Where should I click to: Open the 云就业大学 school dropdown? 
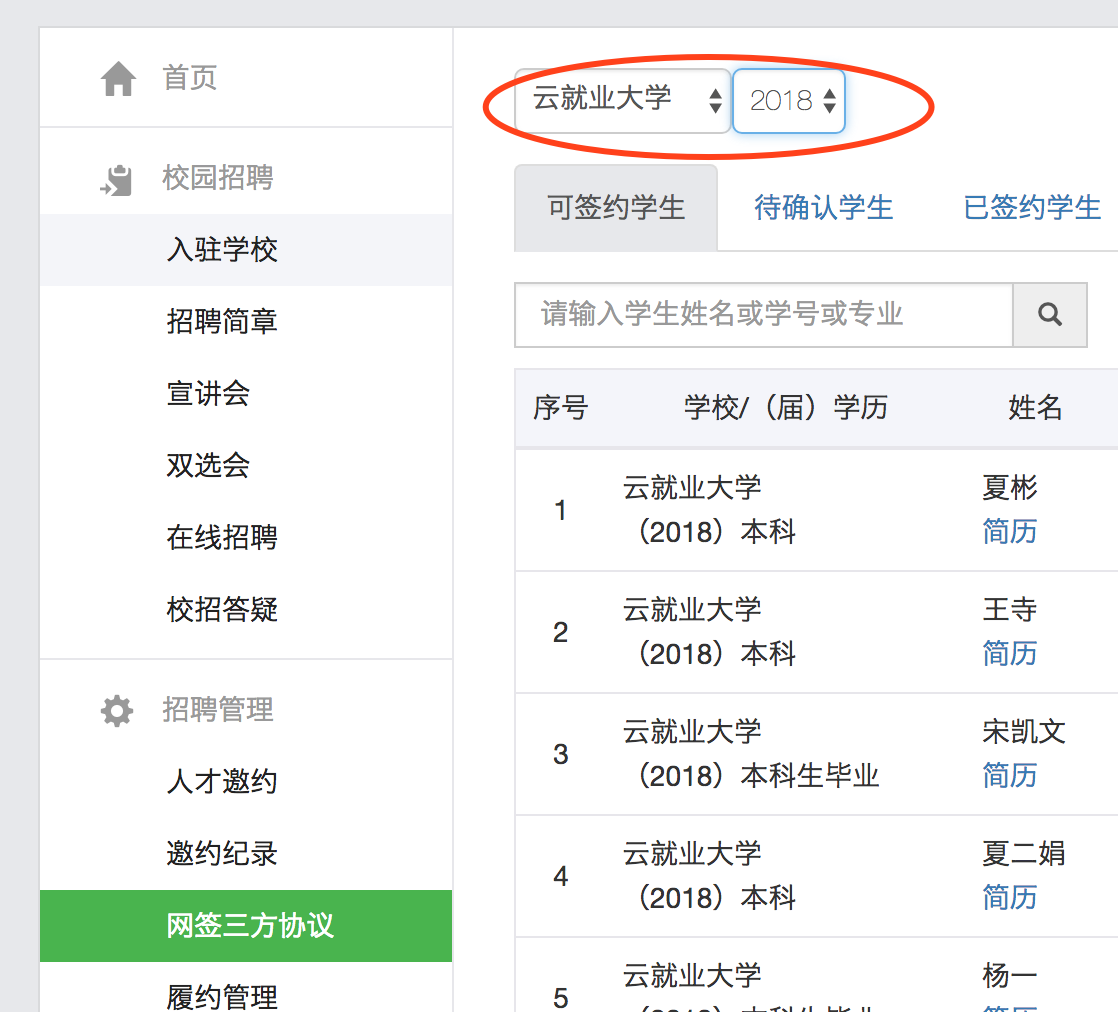click(622, 100)
